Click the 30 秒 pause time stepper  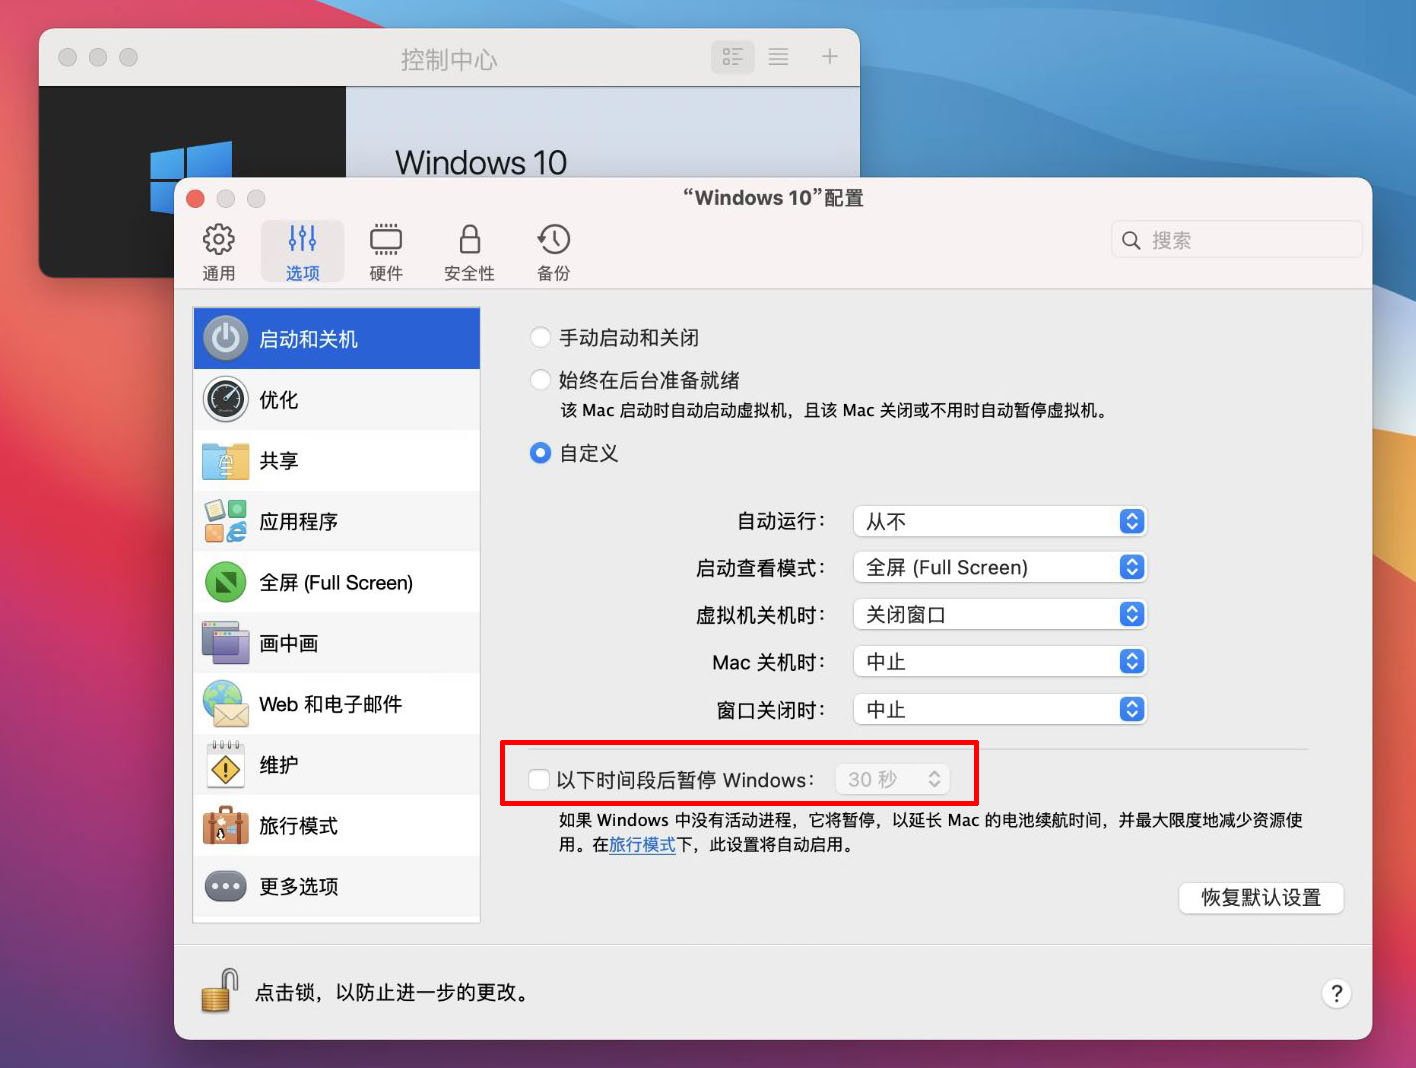click(x=933, y=779)
